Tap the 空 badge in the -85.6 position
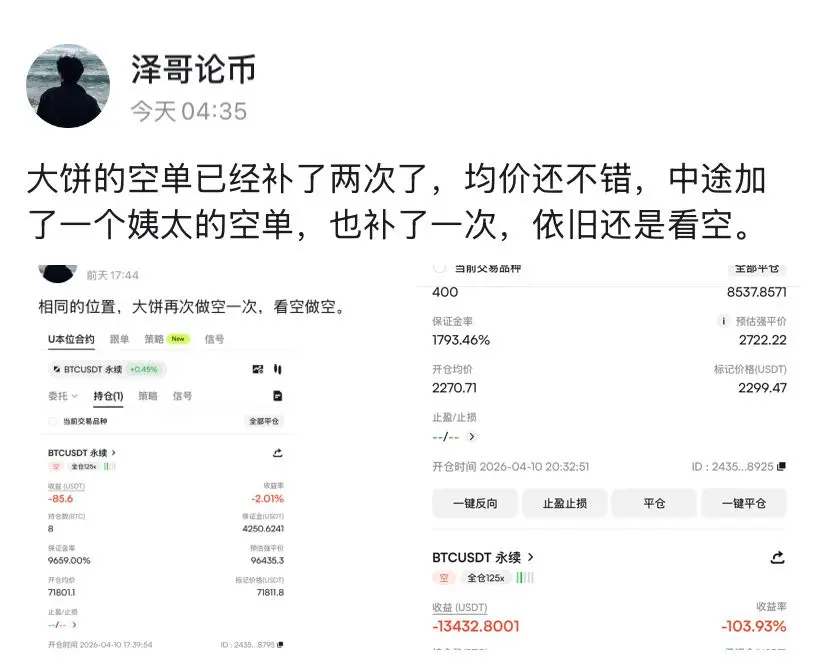Screen dimensions: 828x664 (56, 466)
